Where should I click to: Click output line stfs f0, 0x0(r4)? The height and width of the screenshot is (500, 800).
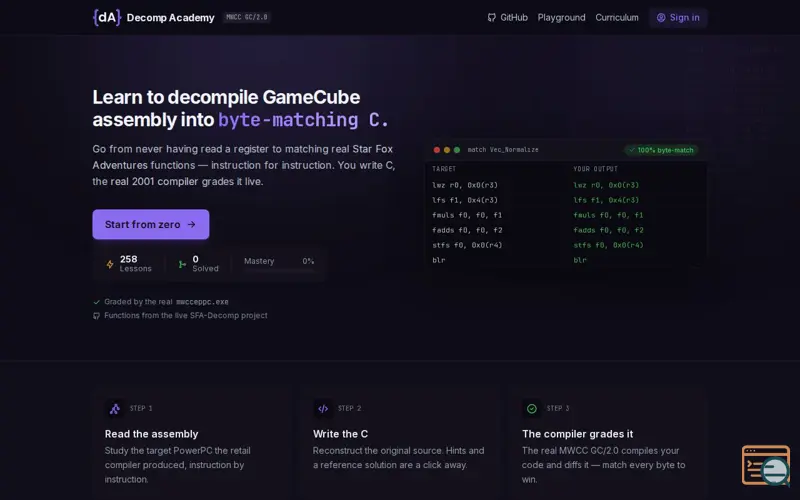[x=608, y=245]
